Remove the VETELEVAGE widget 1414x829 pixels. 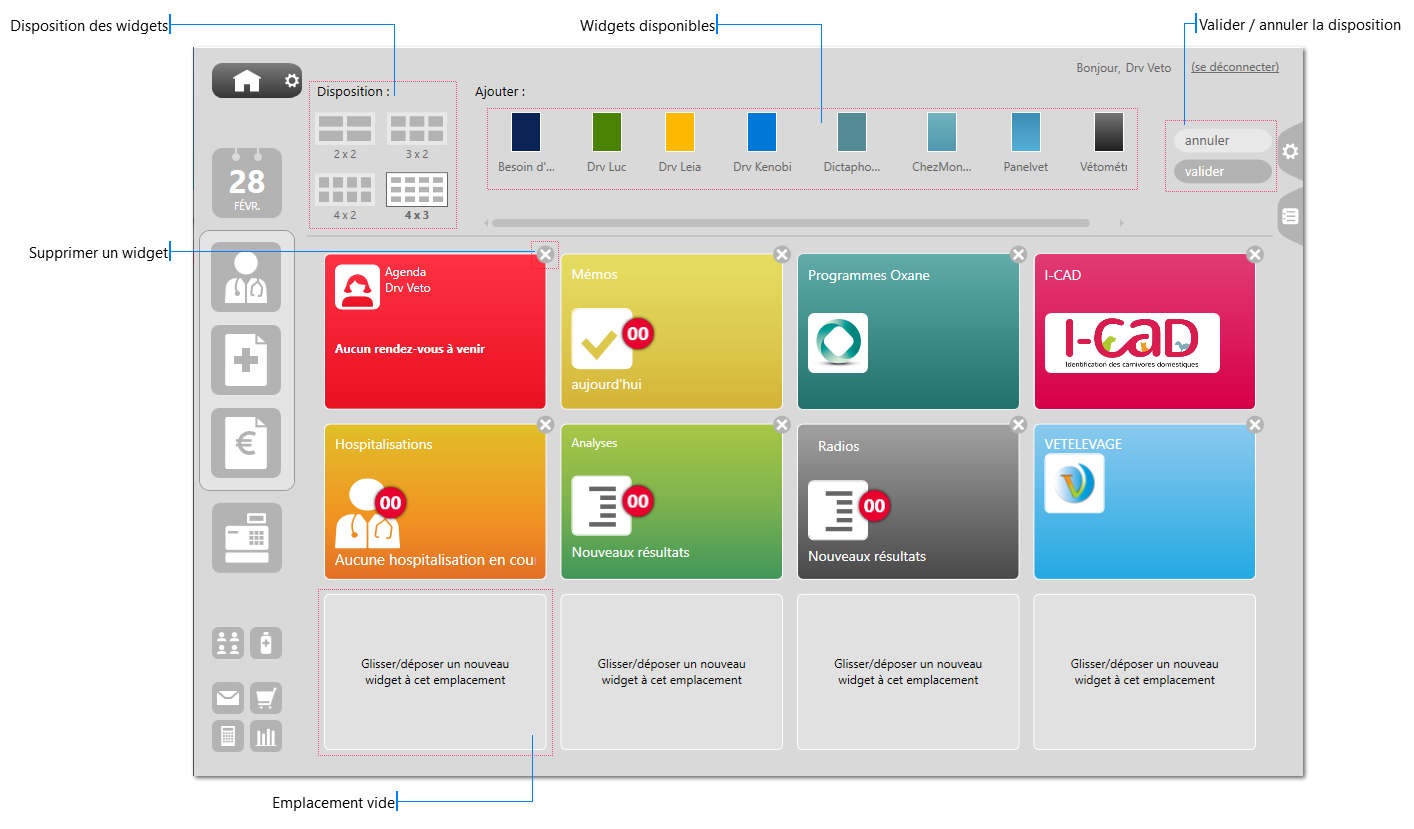click(x=1255, y=425)
